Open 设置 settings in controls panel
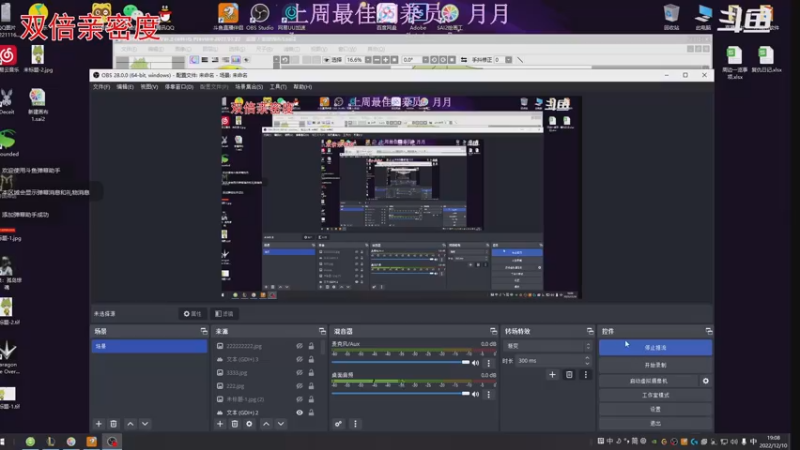This screenshot has width=800, height=450. tap(655, 409)
